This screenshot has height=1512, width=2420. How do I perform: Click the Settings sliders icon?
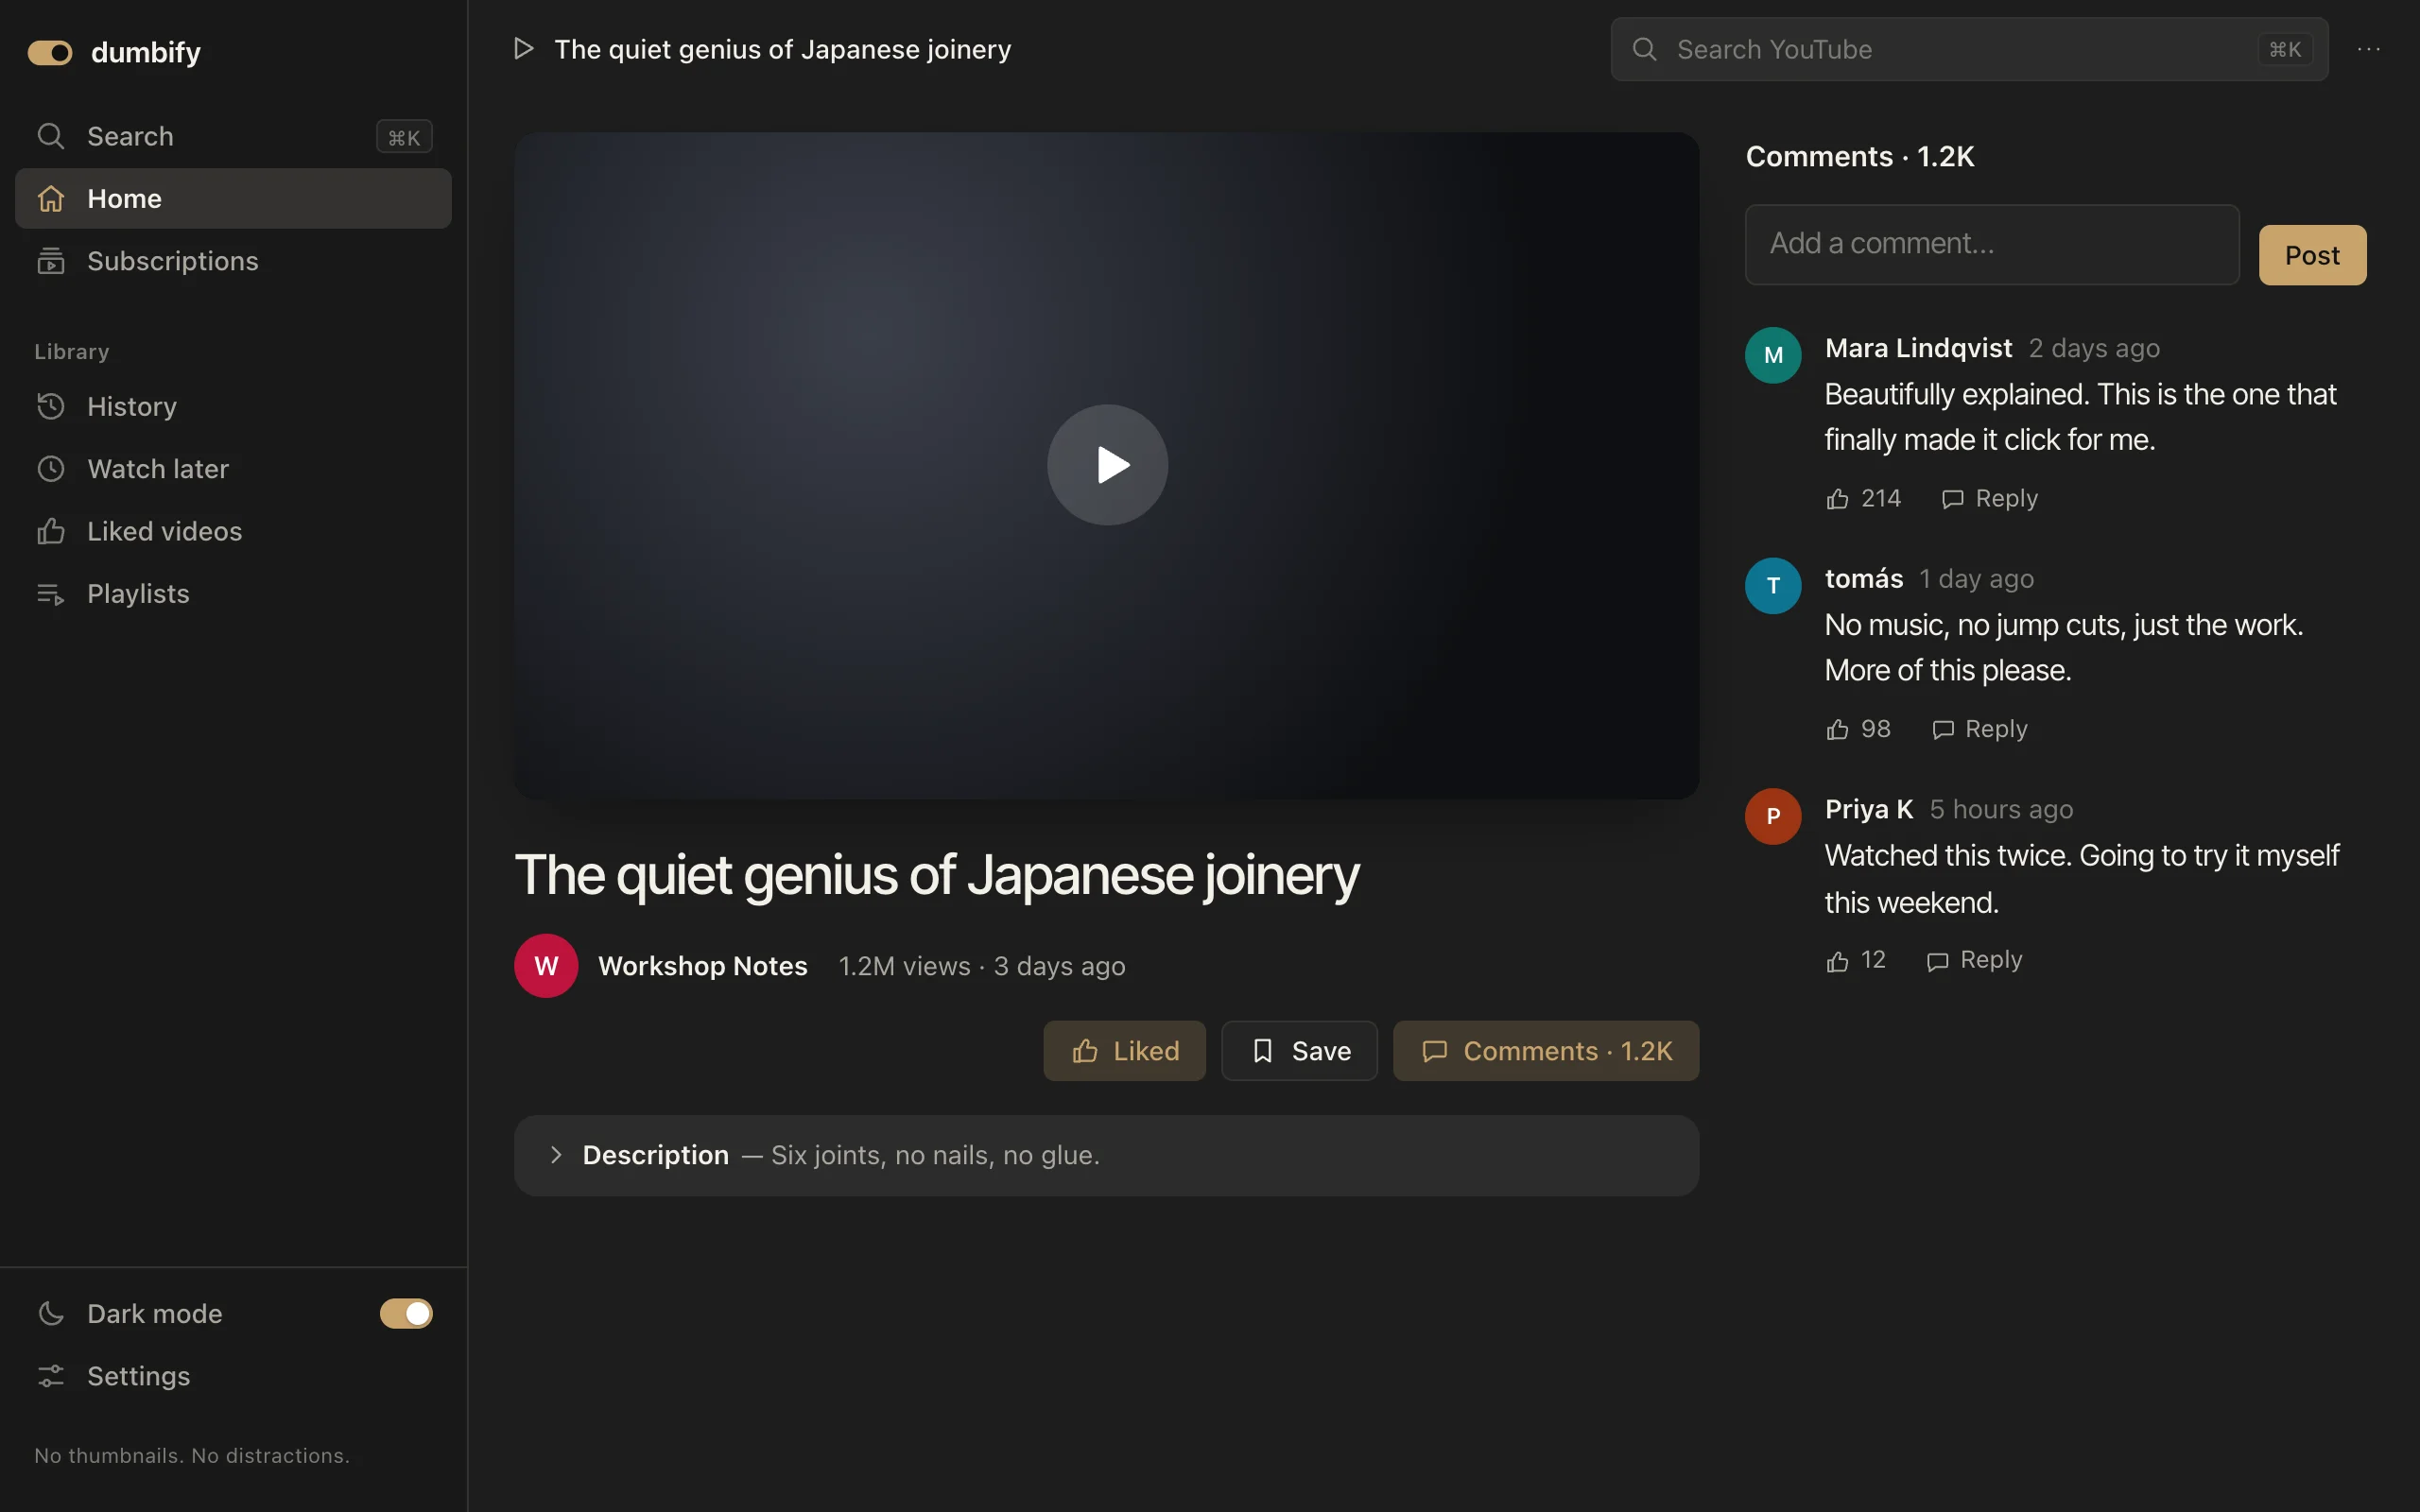coord(51,1376)
